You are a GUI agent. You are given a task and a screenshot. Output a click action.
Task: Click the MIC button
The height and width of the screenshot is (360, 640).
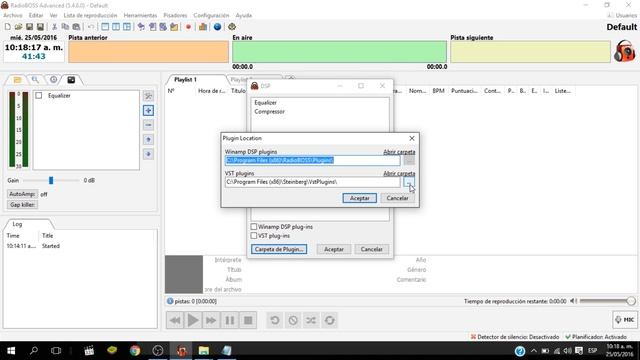point(625,320)
